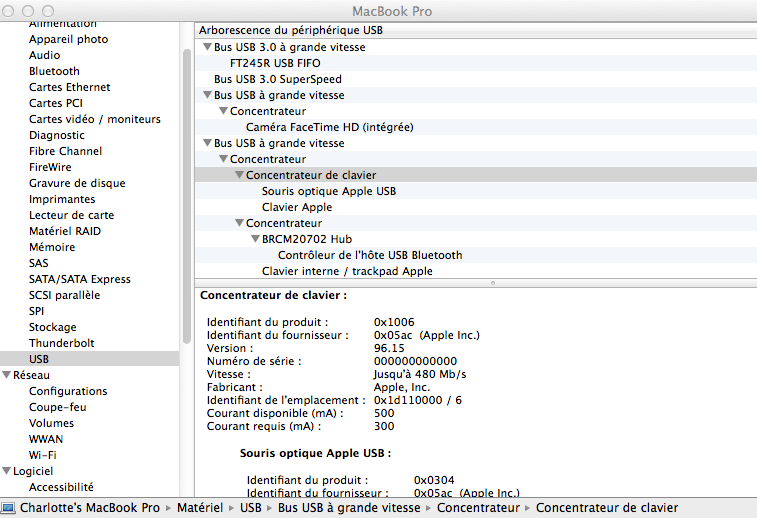Collapse the BRCM20702 Hub disclosure triangle
This screenshot has width=757, height=518.
(x=255, y=239)
